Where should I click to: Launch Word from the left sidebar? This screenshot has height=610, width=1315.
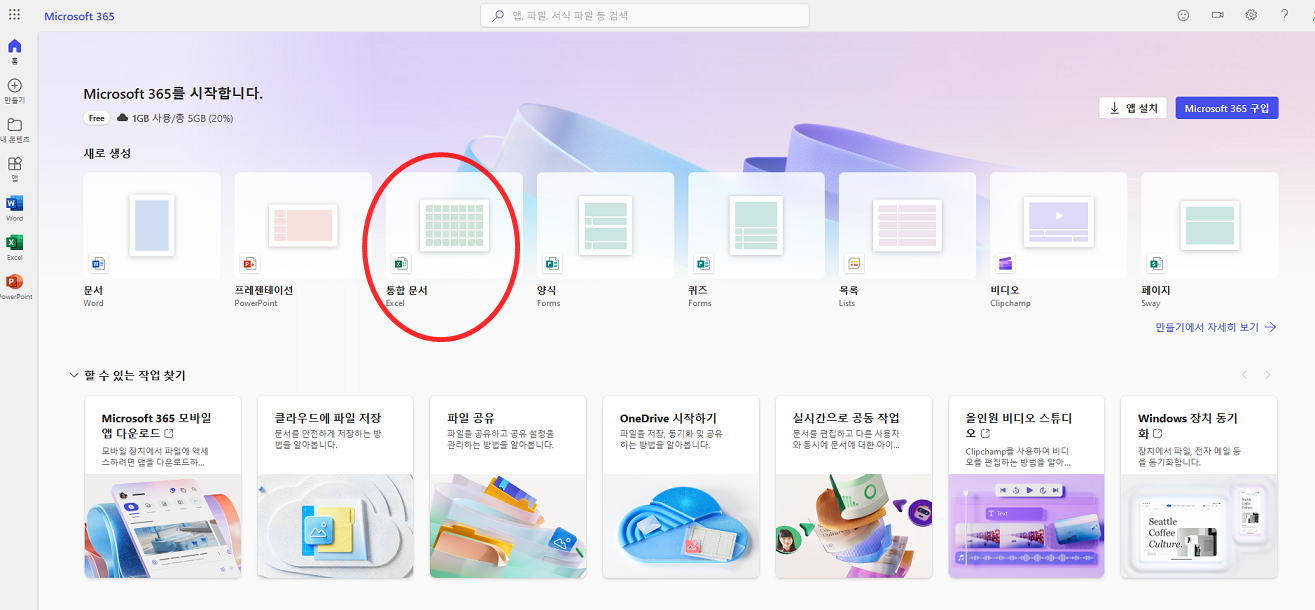tap(14, 203)
